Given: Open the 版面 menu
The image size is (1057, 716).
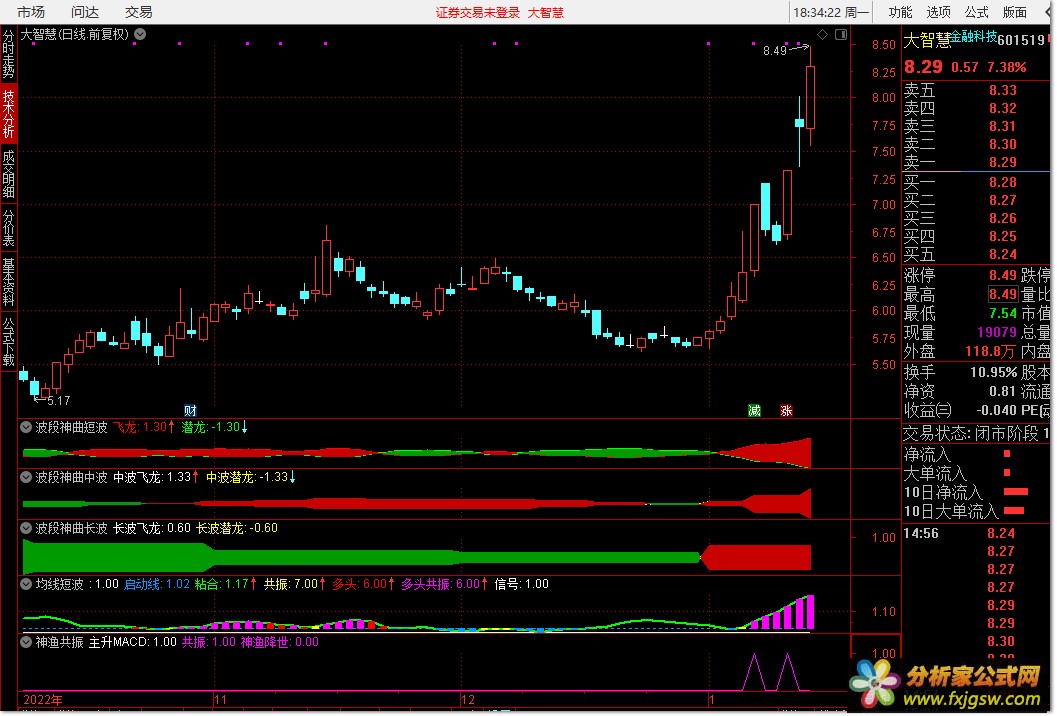Looking at the screenshot, I should pos(1014,12).
